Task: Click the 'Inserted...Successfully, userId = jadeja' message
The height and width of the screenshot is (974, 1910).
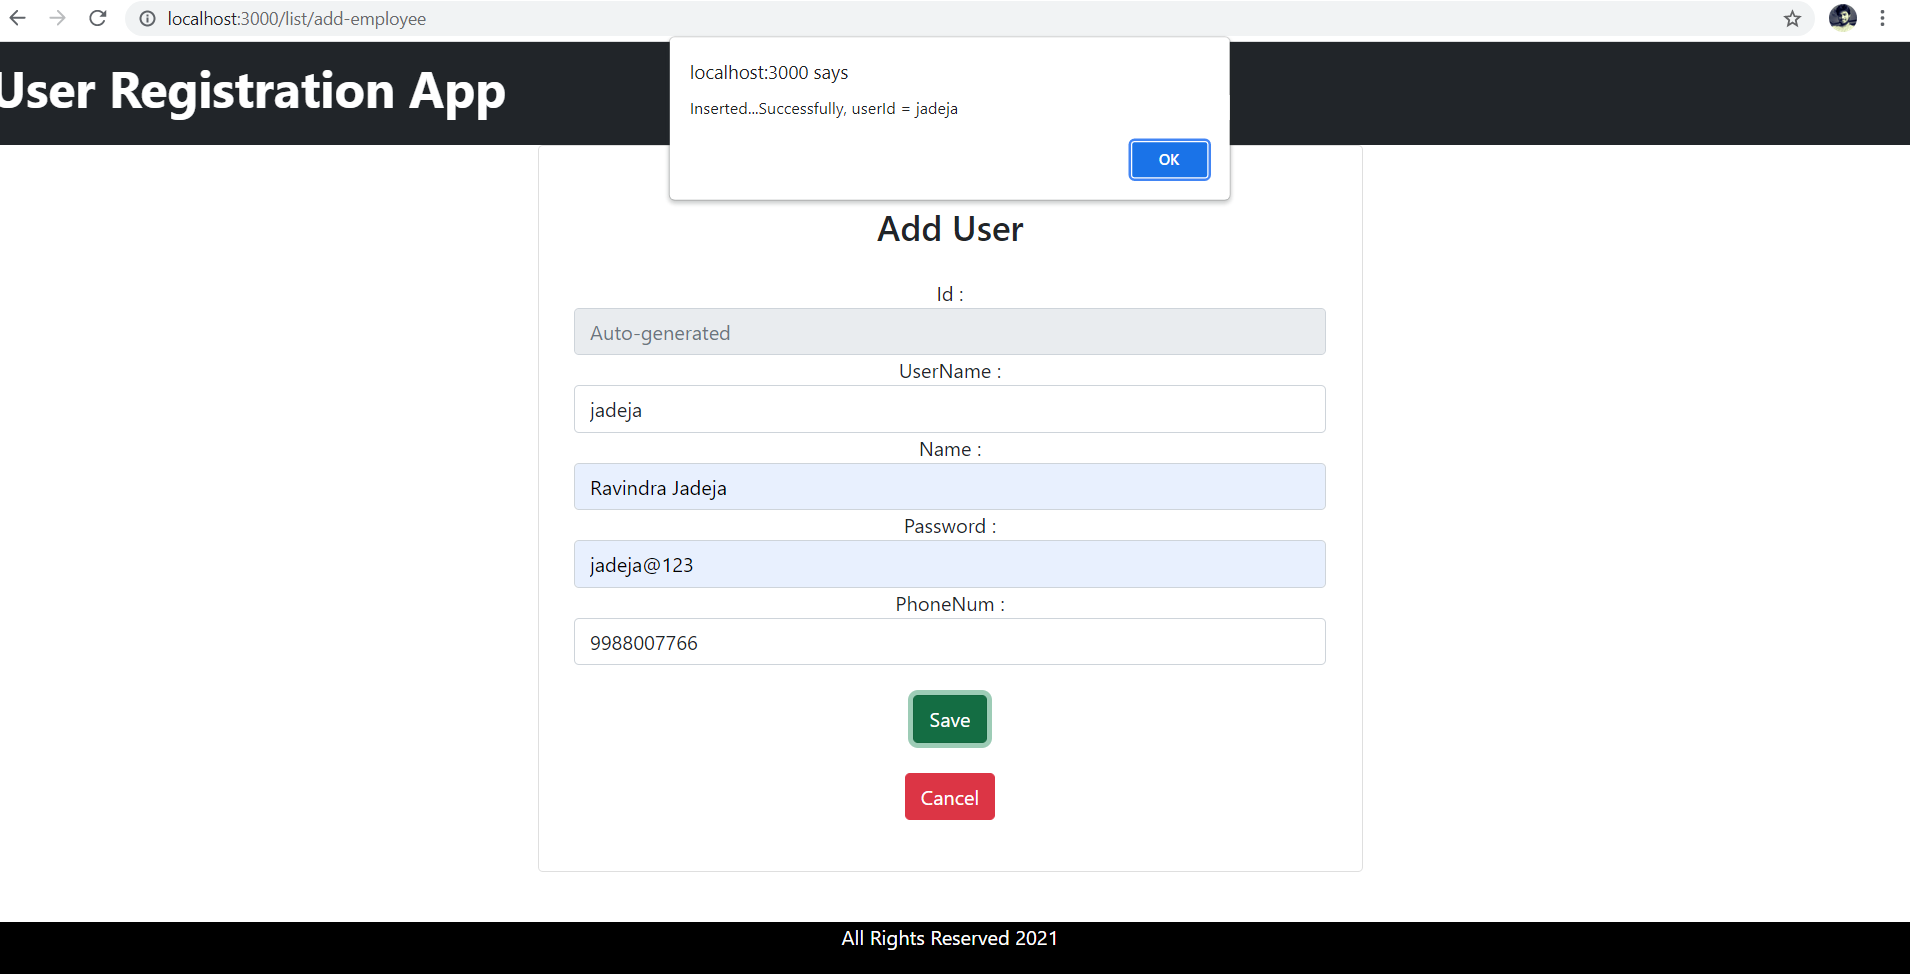Action: 824,109
